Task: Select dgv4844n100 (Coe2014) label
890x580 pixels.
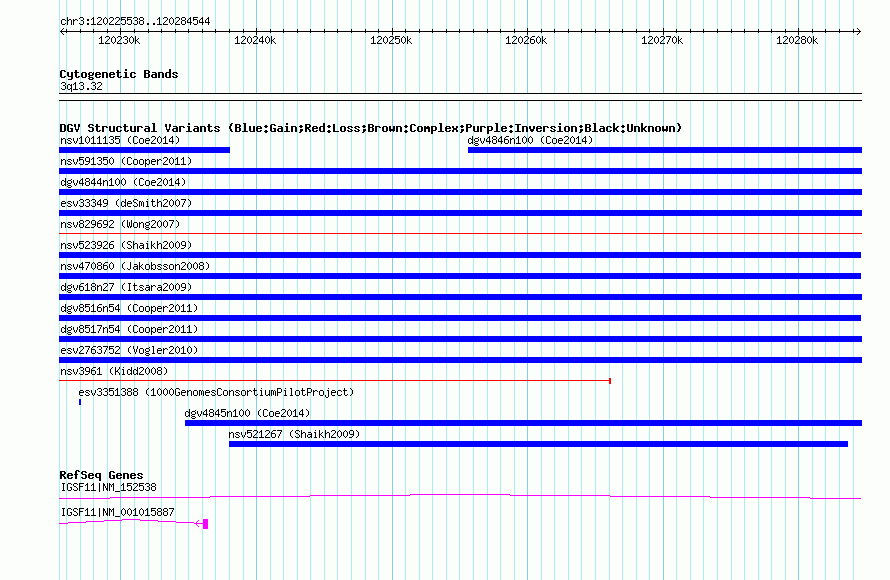Action: (123, 182)
